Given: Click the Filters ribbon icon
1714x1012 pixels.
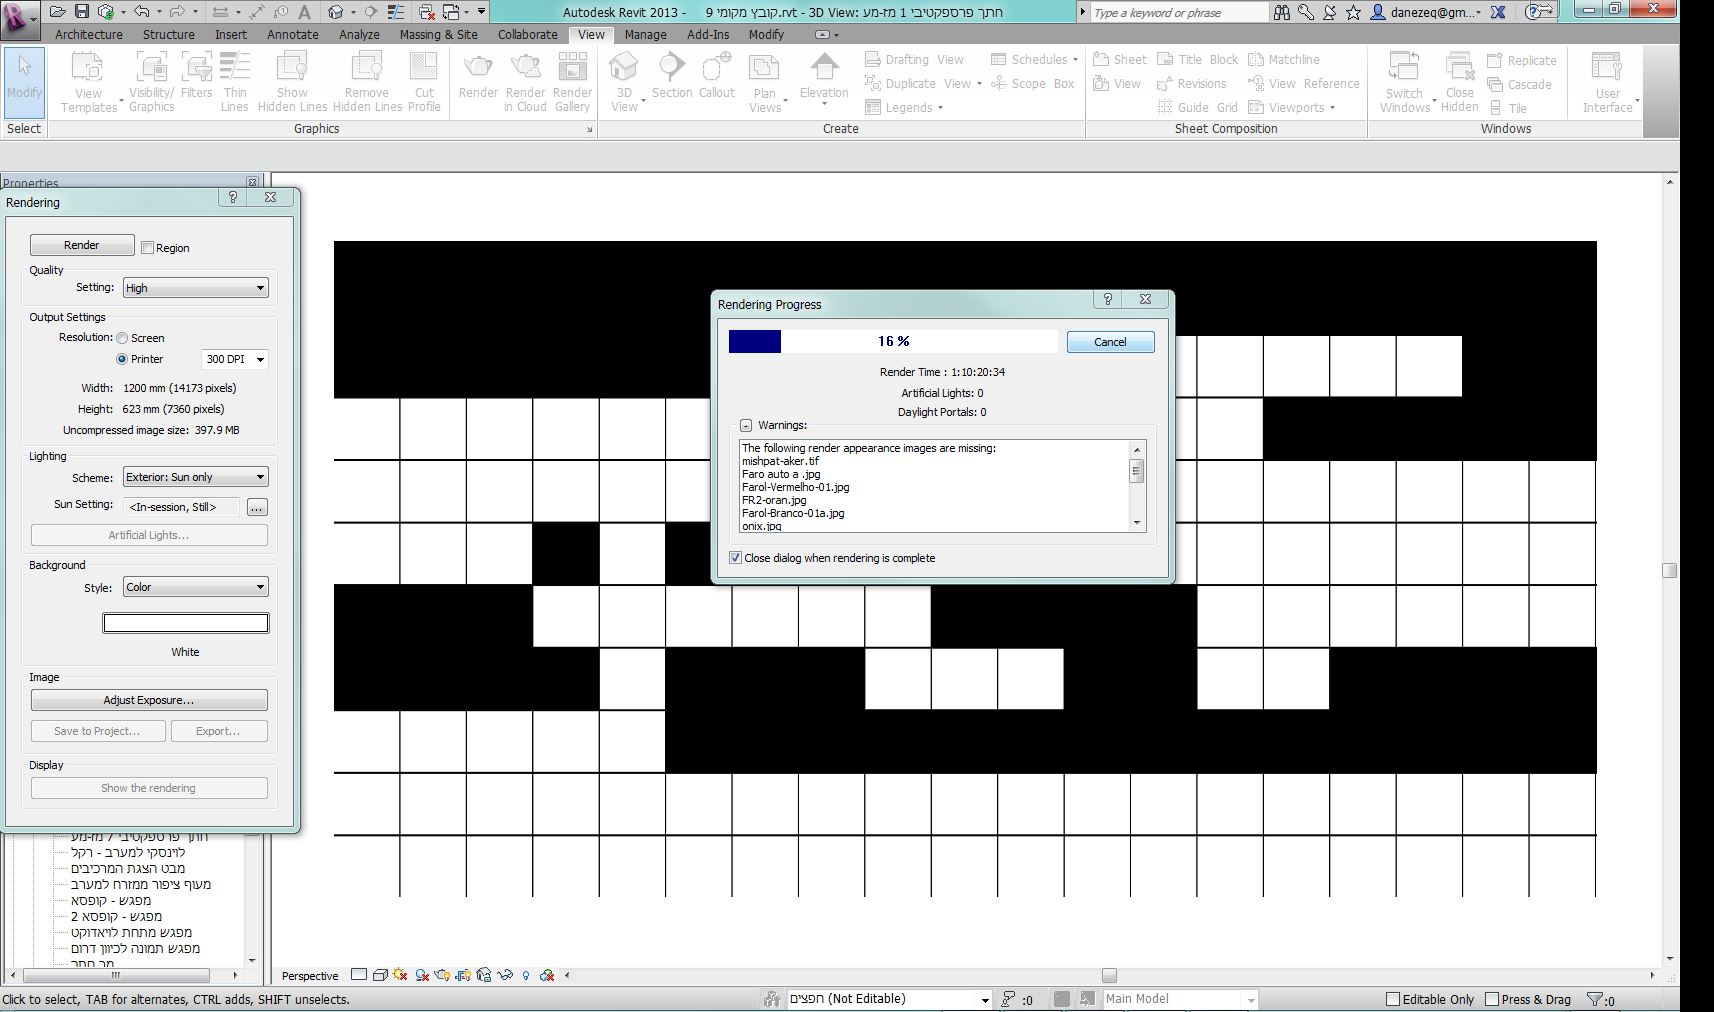Looking at the screenshot, I should click(x=197, y=77).
